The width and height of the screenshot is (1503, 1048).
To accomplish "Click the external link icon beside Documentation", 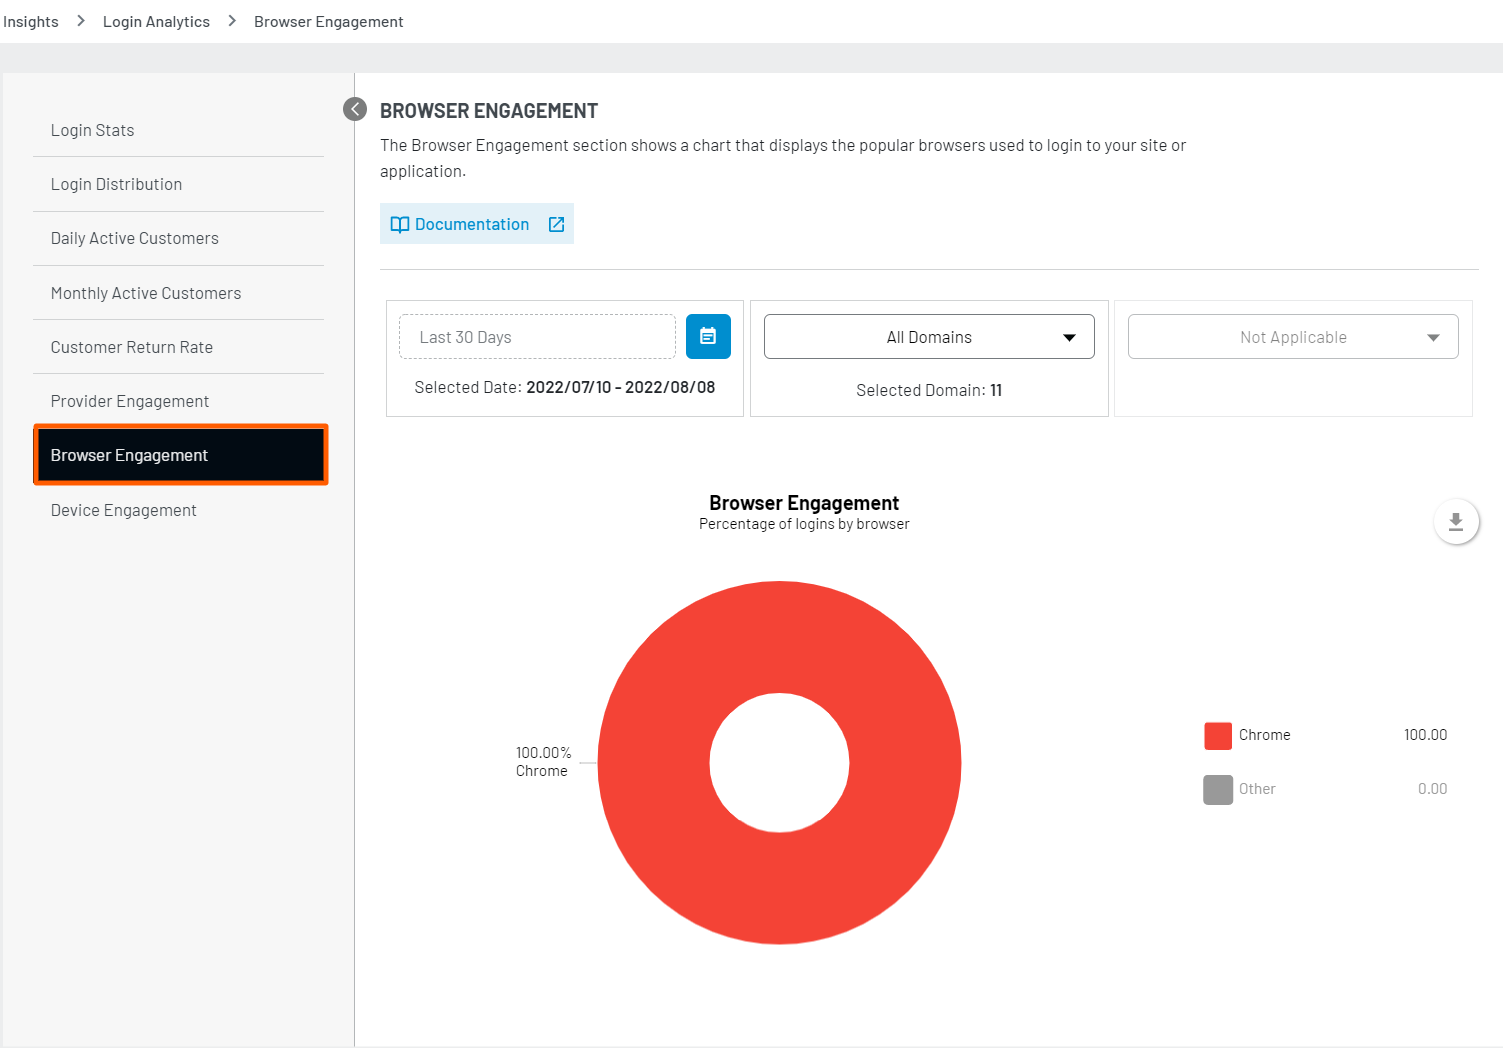I will [557, 225].
